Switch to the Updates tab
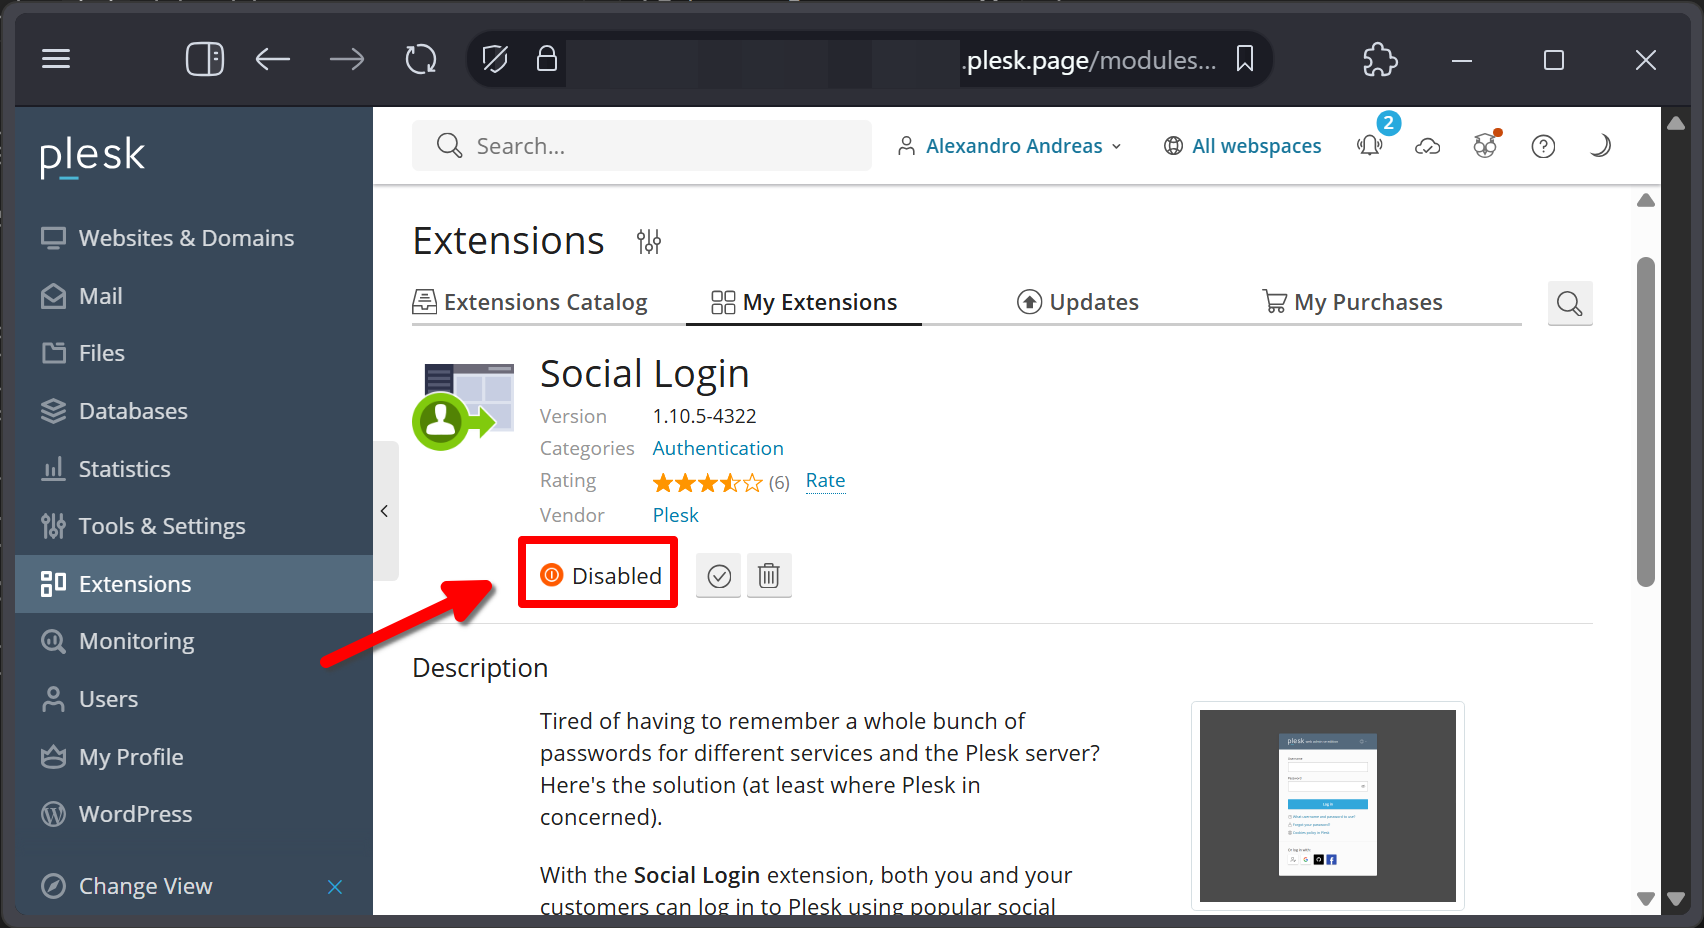The width and height of the screenshot is (1704, 928). pyautogui.click(x=1078, y=302)
